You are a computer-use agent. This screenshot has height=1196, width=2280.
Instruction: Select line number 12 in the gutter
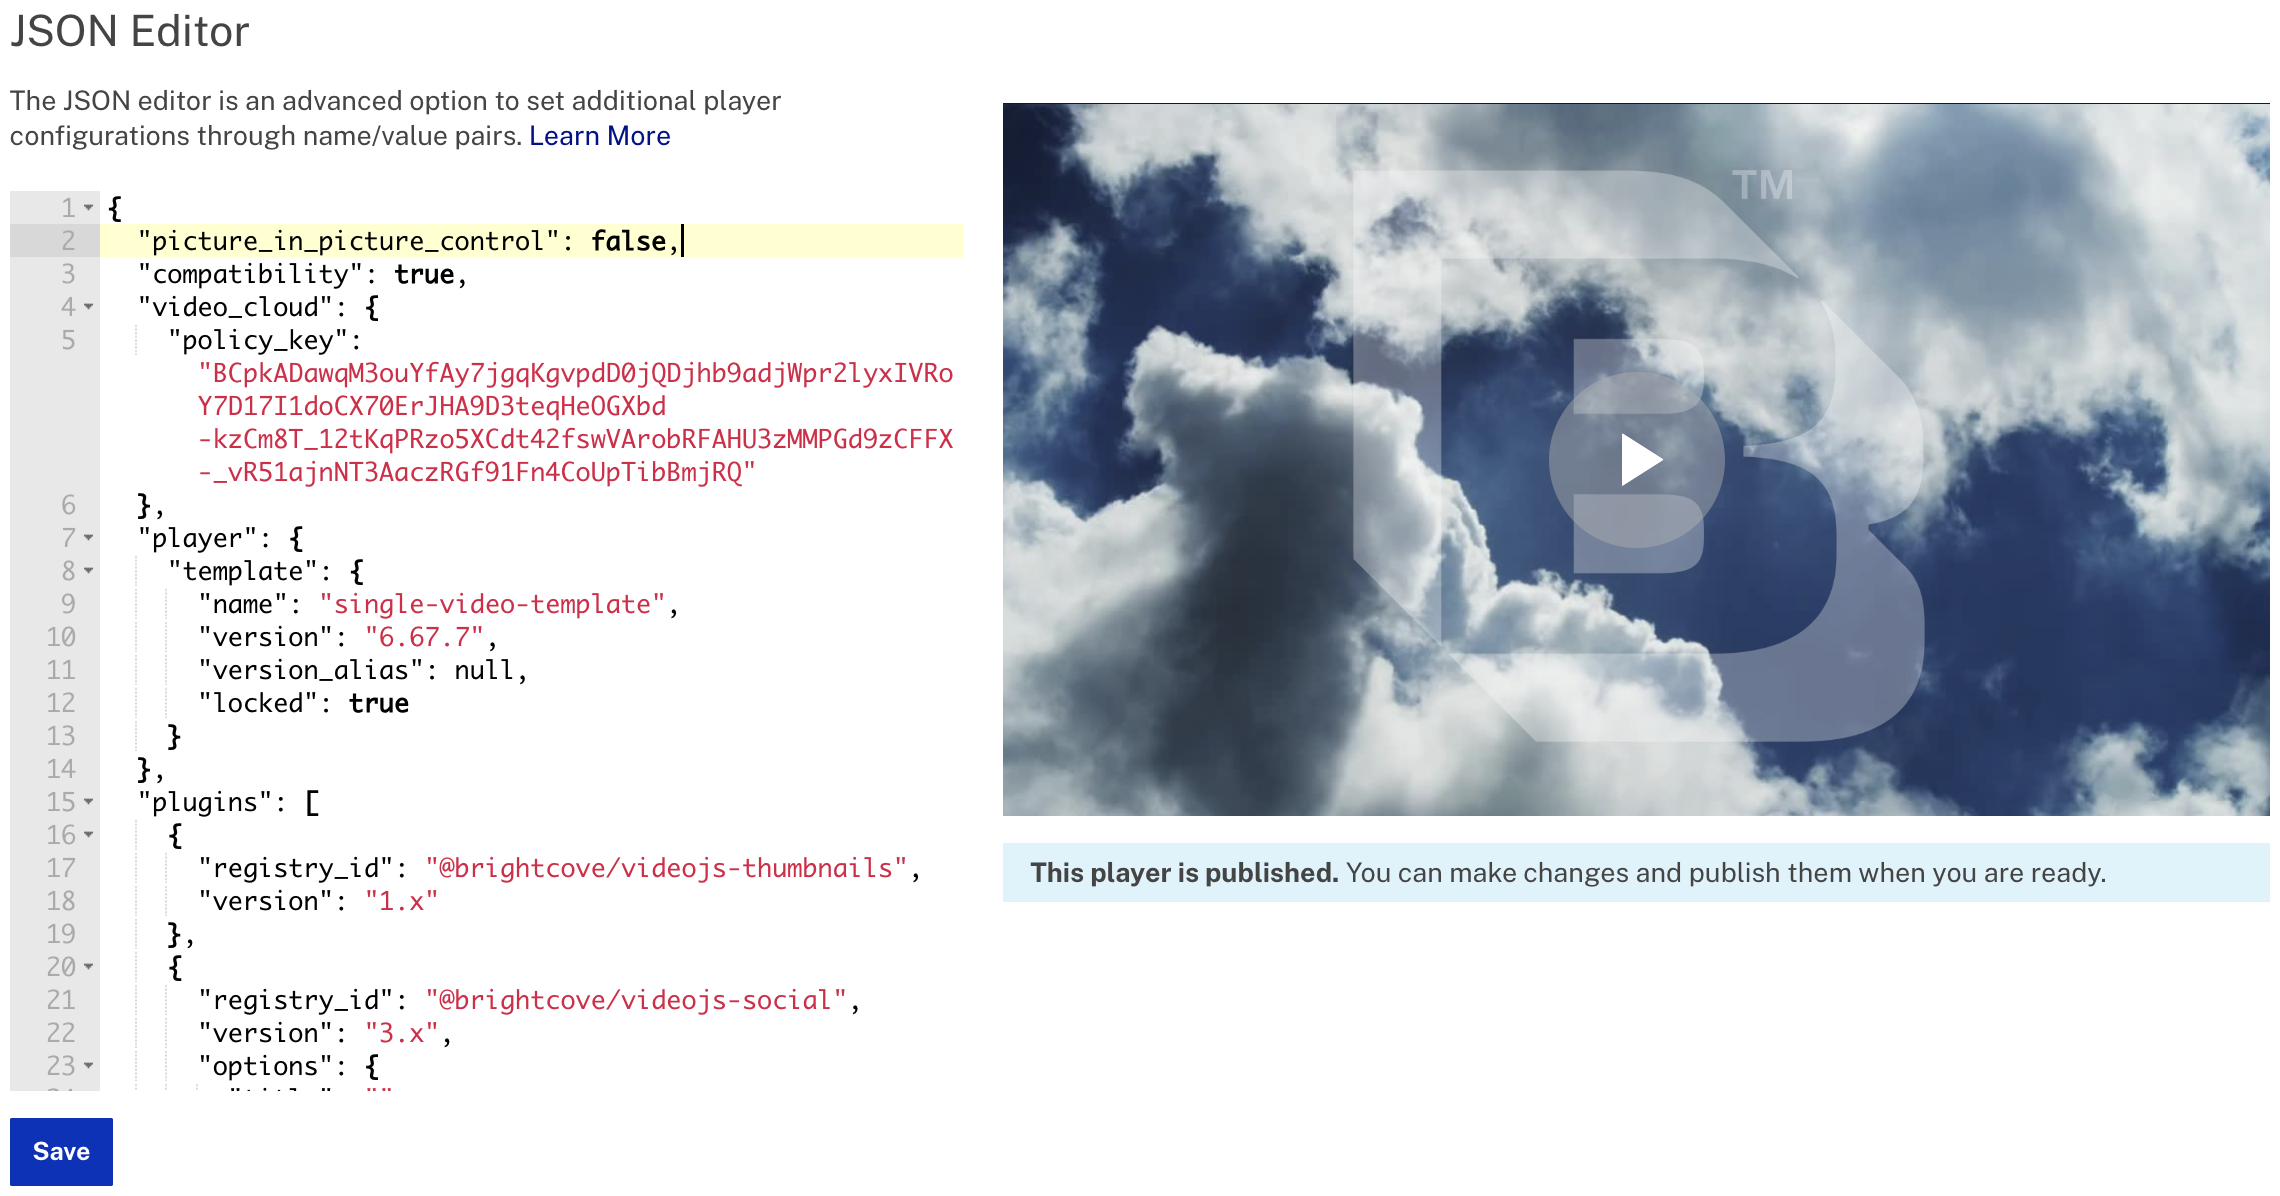[60, 703]
